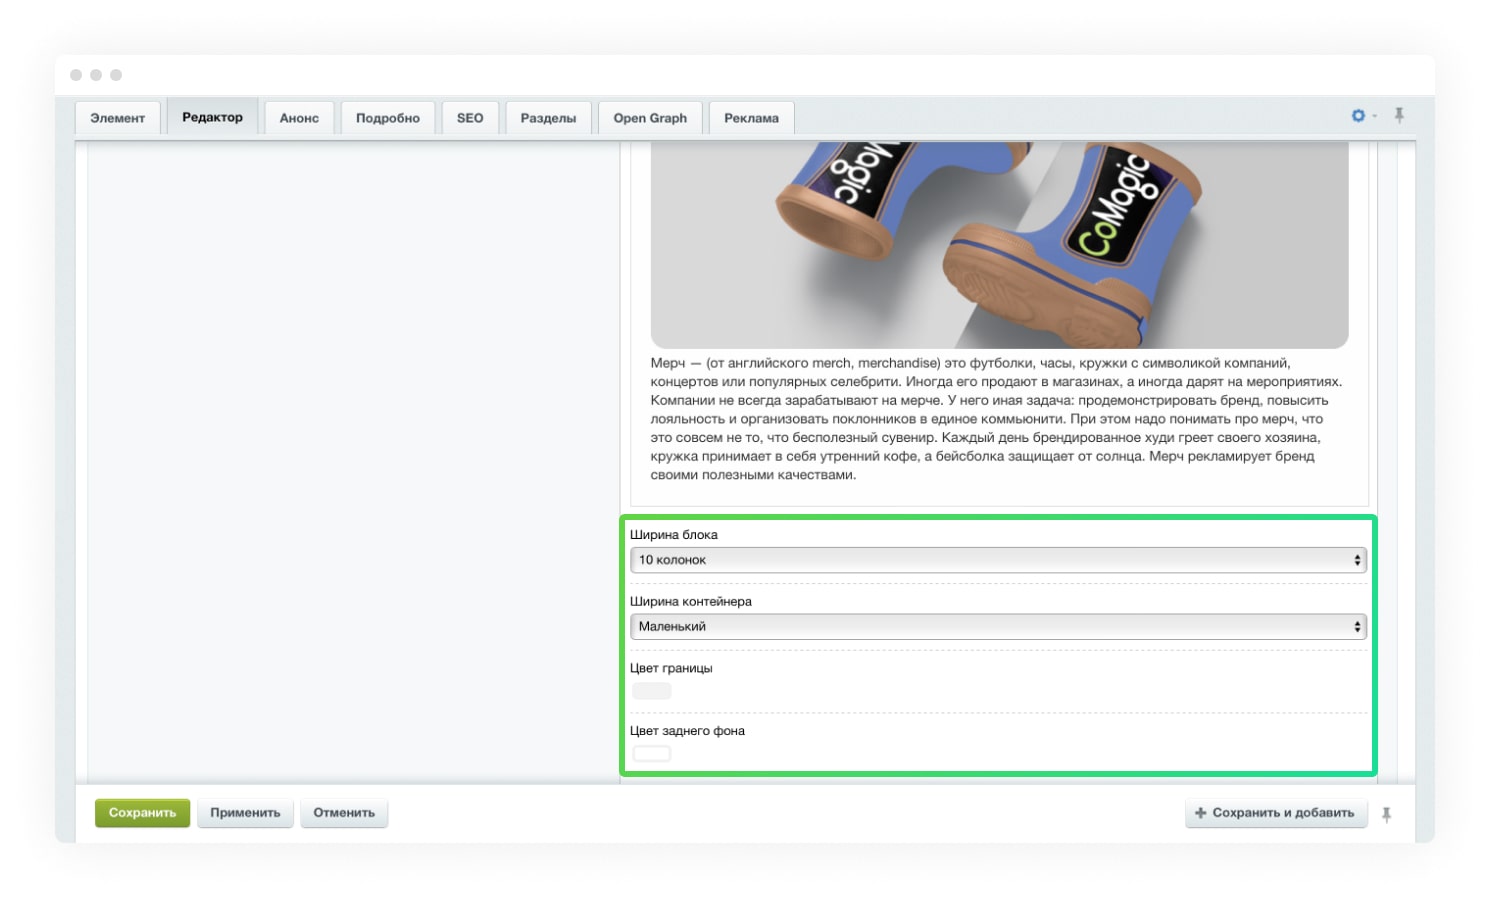The image size is (1490, 898).
Task: Click the Ширина контейнера label
Action: click(x=691, y=602)
